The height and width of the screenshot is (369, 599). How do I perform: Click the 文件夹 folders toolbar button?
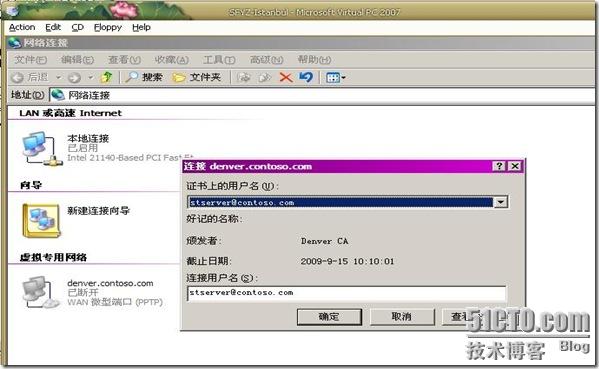[196, 78]
